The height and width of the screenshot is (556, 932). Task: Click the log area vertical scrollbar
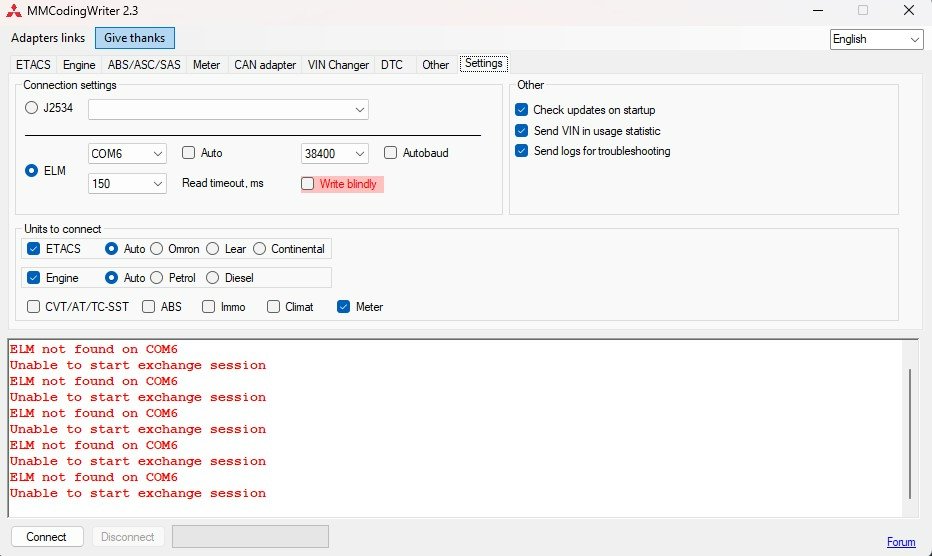point(911,433)
